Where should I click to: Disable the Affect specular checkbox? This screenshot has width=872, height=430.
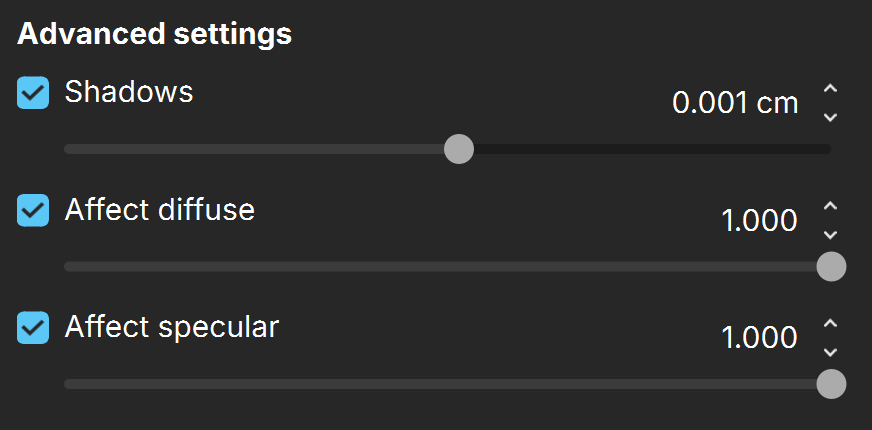[x=33, y=328]
